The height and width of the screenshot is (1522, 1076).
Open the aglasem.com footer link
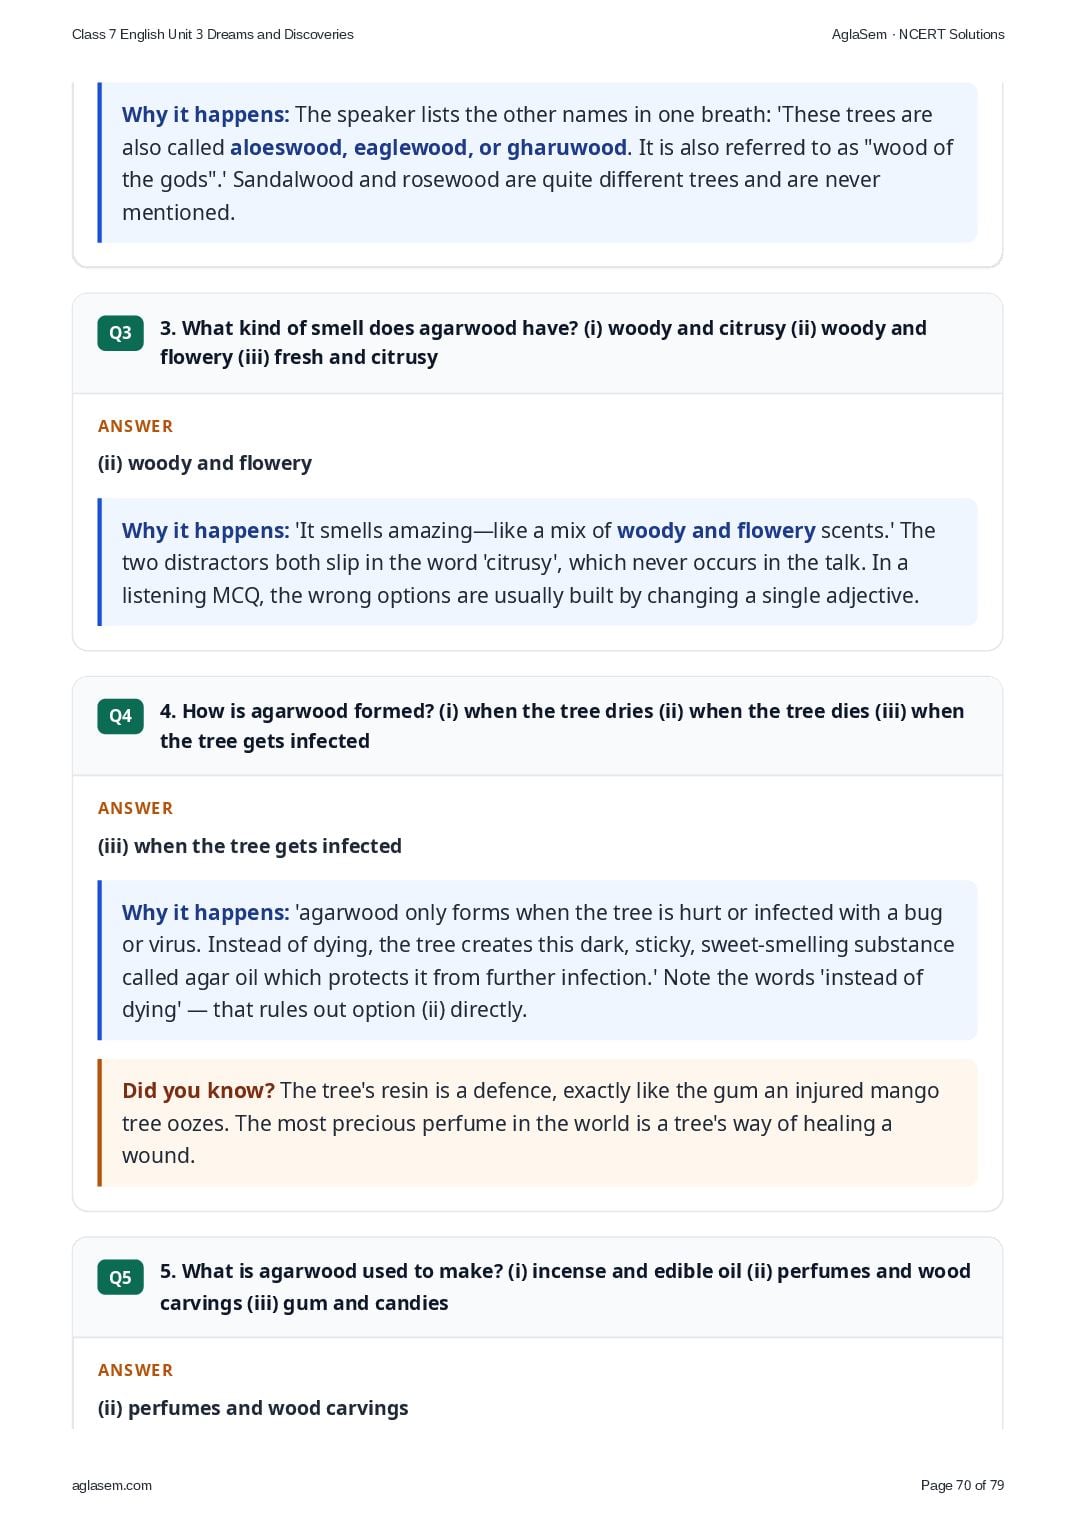click(112, 1485)
